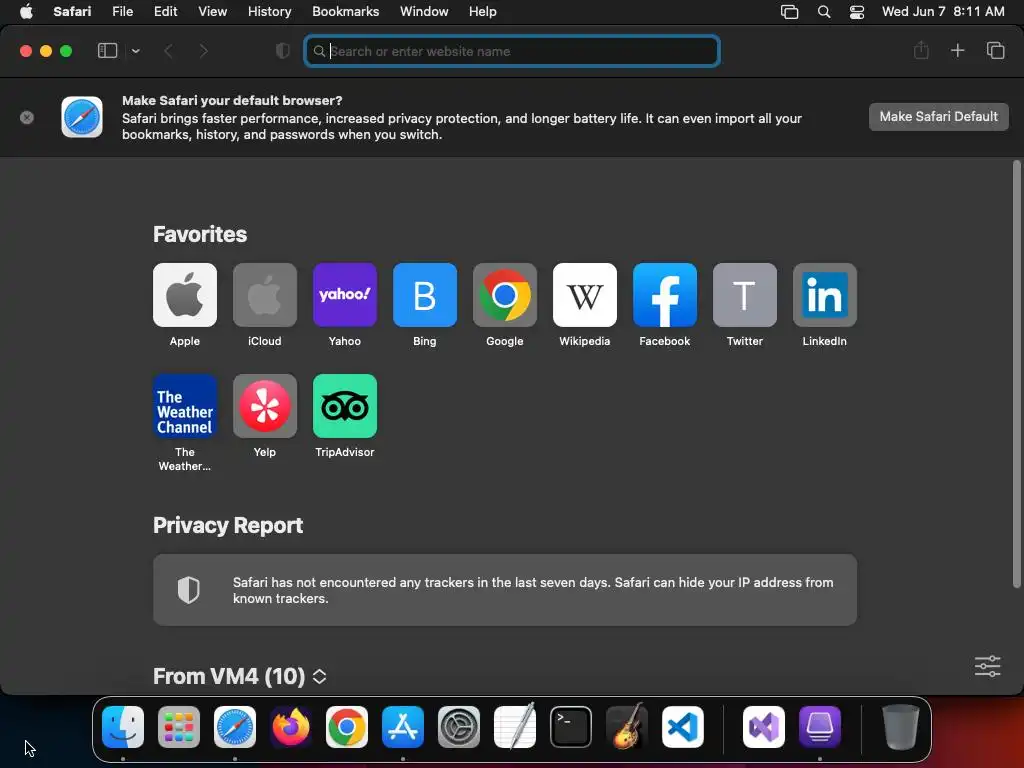Click the Privacy Report section heading
The image size is (1024, 768).
point(228,526)
